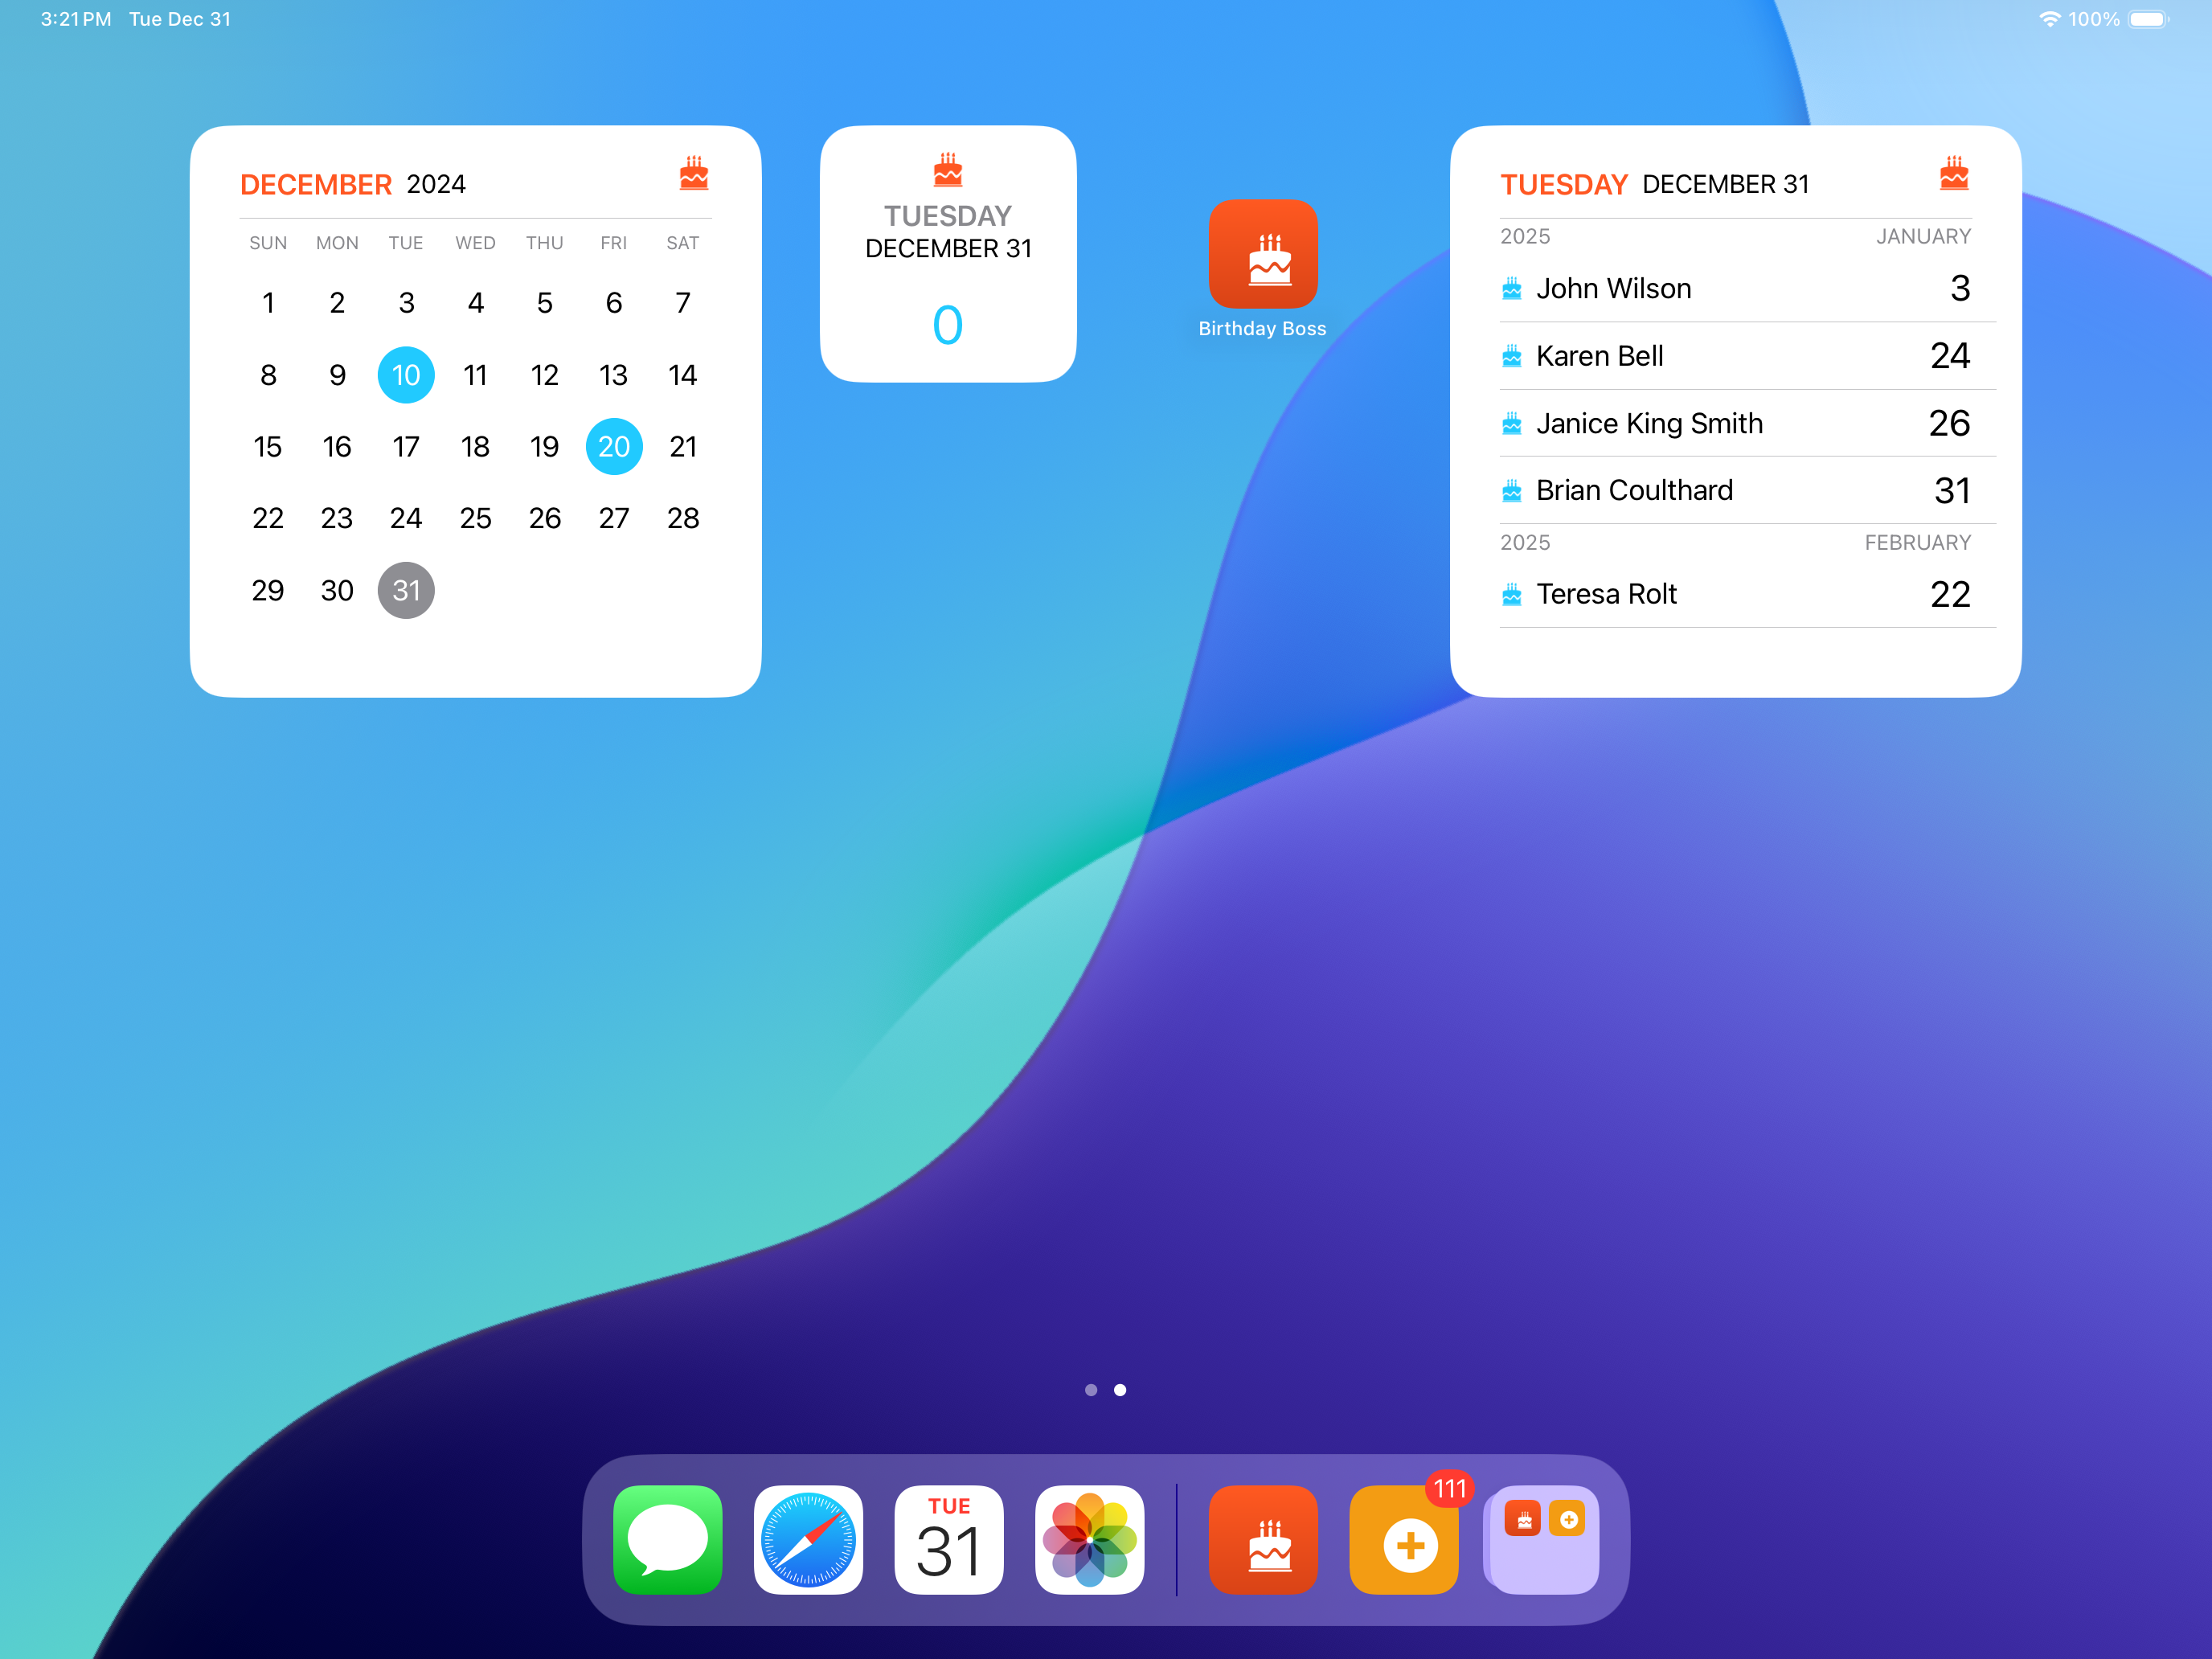Viewport: 2212px width, 1659px height.
Task: Open Janice King Smith birthday entry
Action: (1748, 424)
